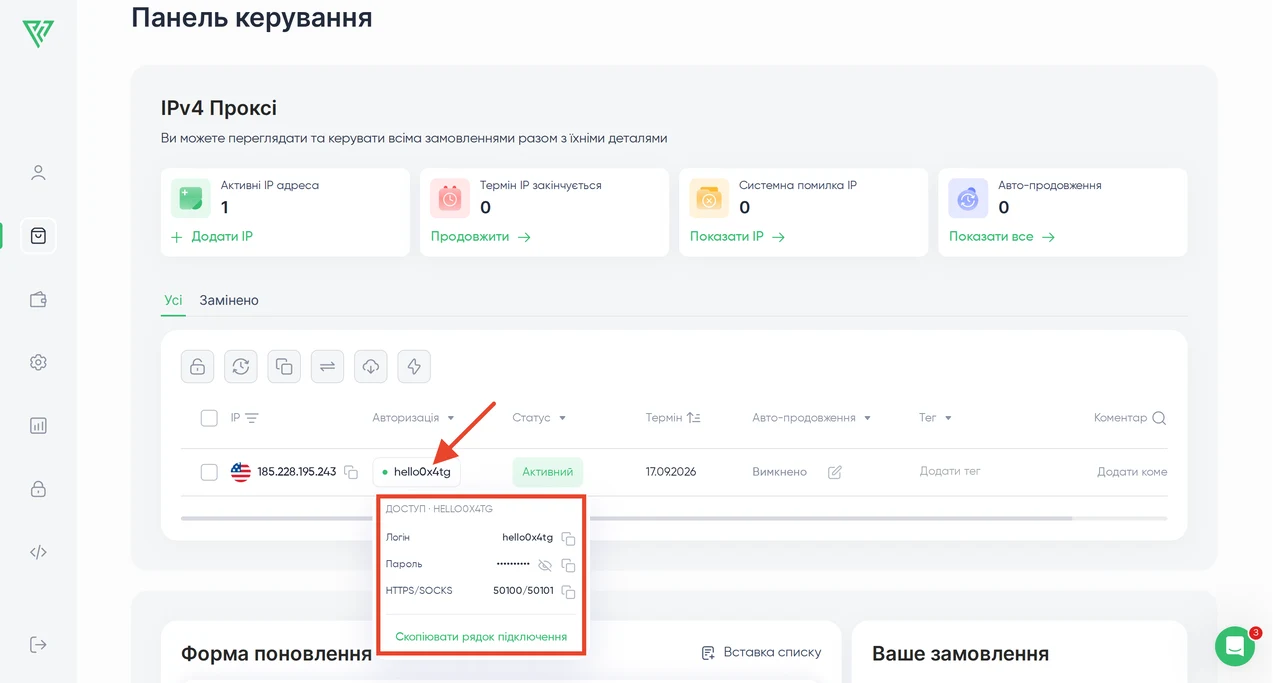Click the cloud download toolbar icon
This screenshot has width=1280, height=683.
tap(371, 367)
